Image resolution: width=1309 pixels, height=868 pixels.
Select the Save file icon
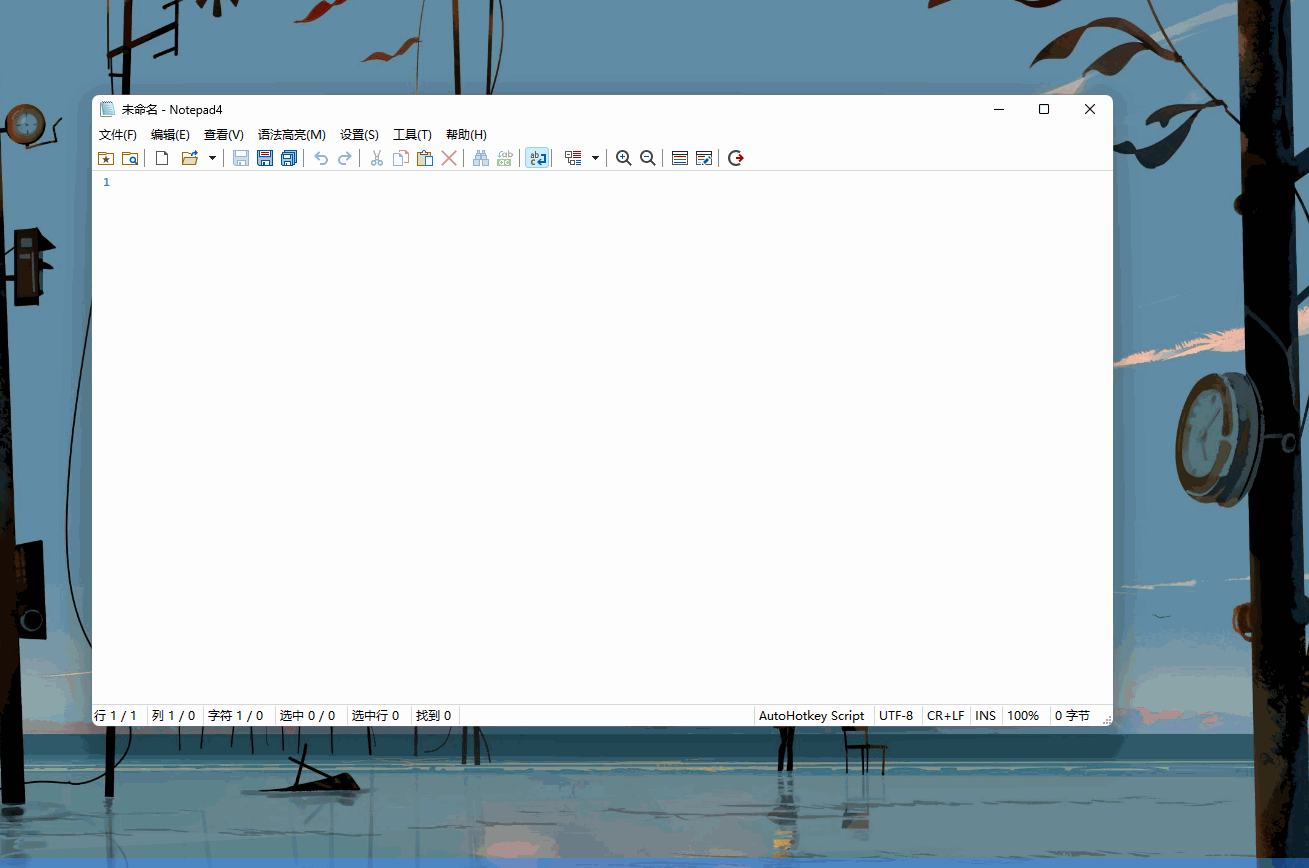click(x=240, y=158)
